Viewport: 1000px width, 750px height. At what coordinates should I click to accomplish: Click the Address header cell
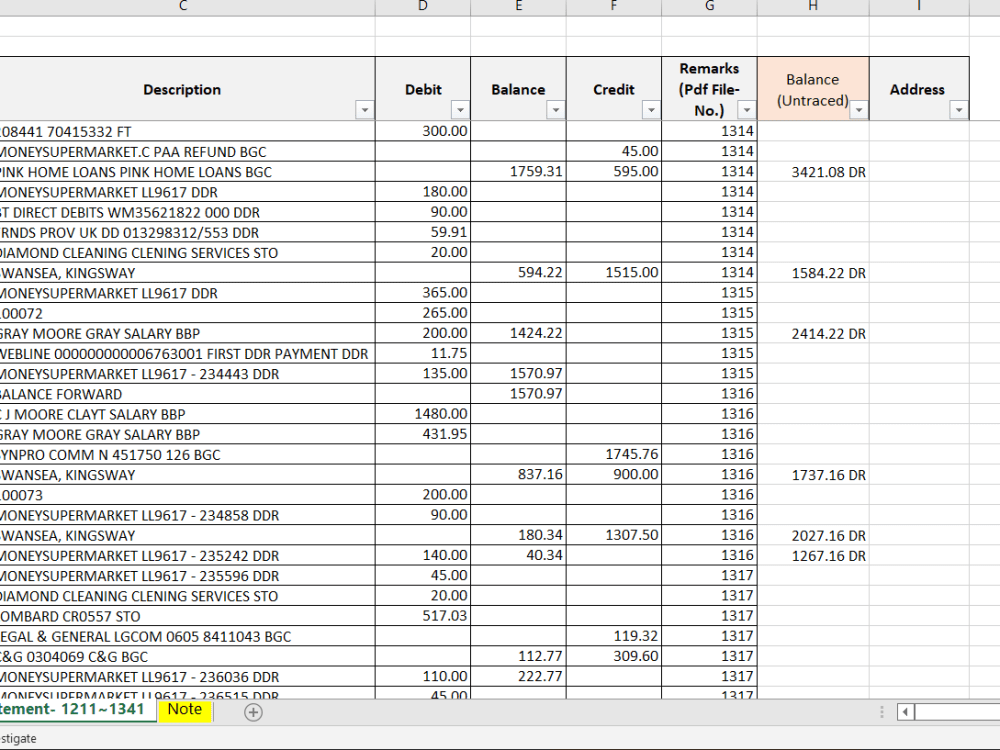(919, 89)
